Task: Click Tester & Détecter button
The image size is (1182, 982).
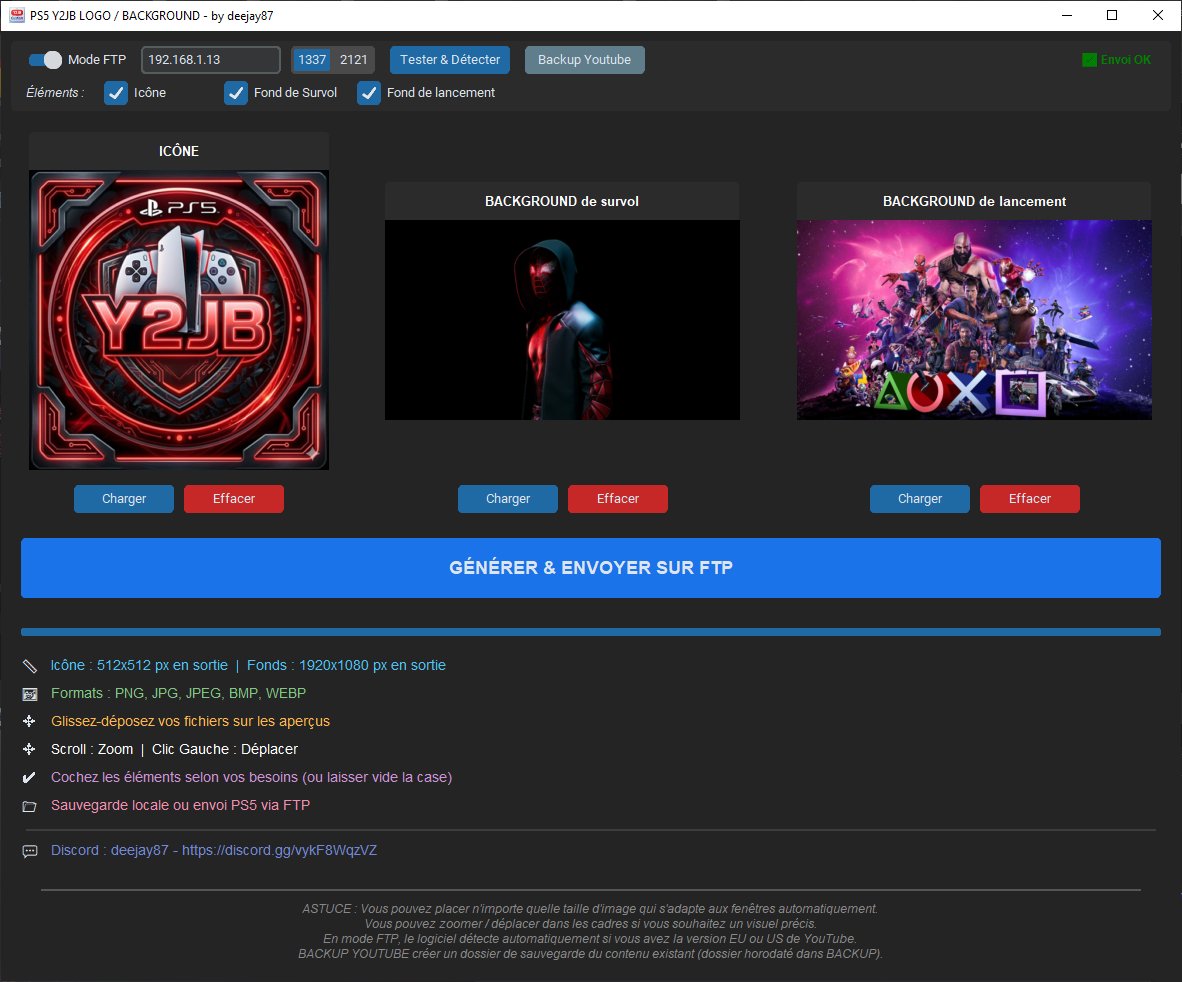Action: pyautogui.click(x=449, y=60)
